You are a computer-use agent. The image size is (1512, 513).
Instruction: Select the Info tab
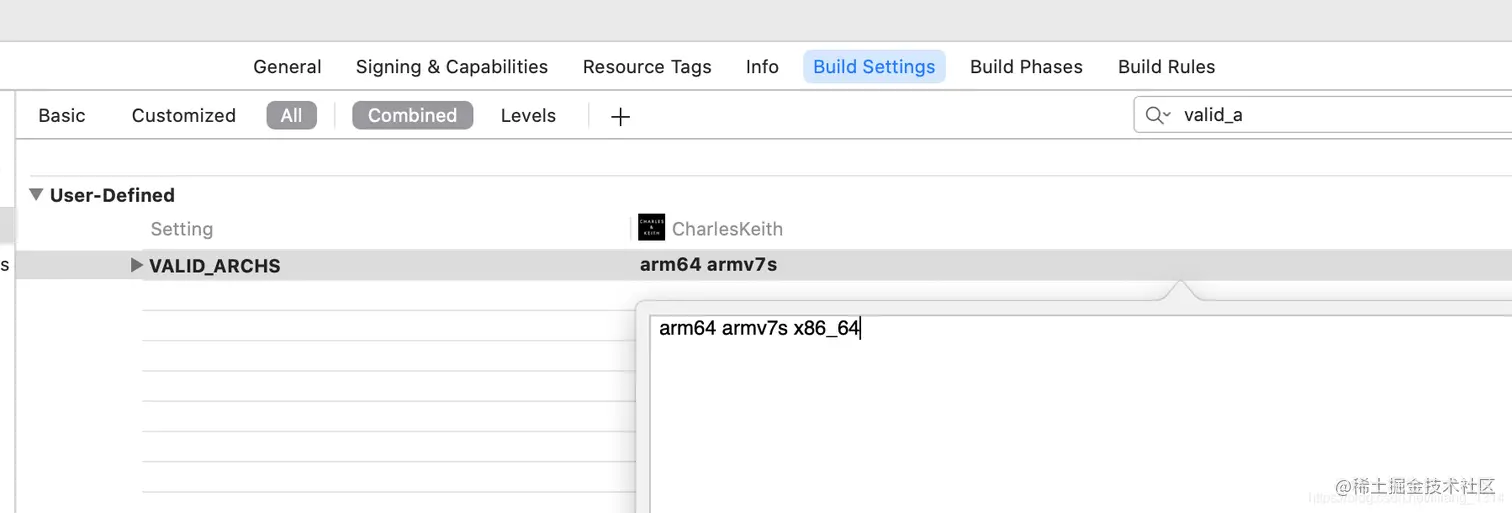(762, 67)
